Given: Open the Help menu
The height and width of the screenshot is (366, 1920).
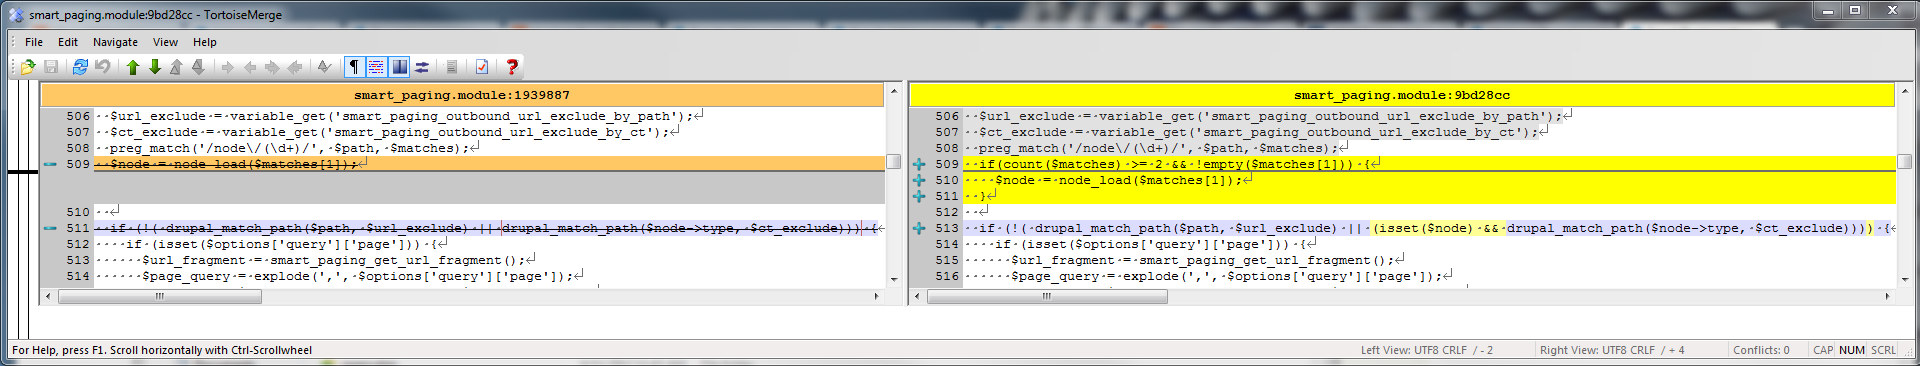Looking at the screenshot, I should pyautogui.click(x=205, y=42).
